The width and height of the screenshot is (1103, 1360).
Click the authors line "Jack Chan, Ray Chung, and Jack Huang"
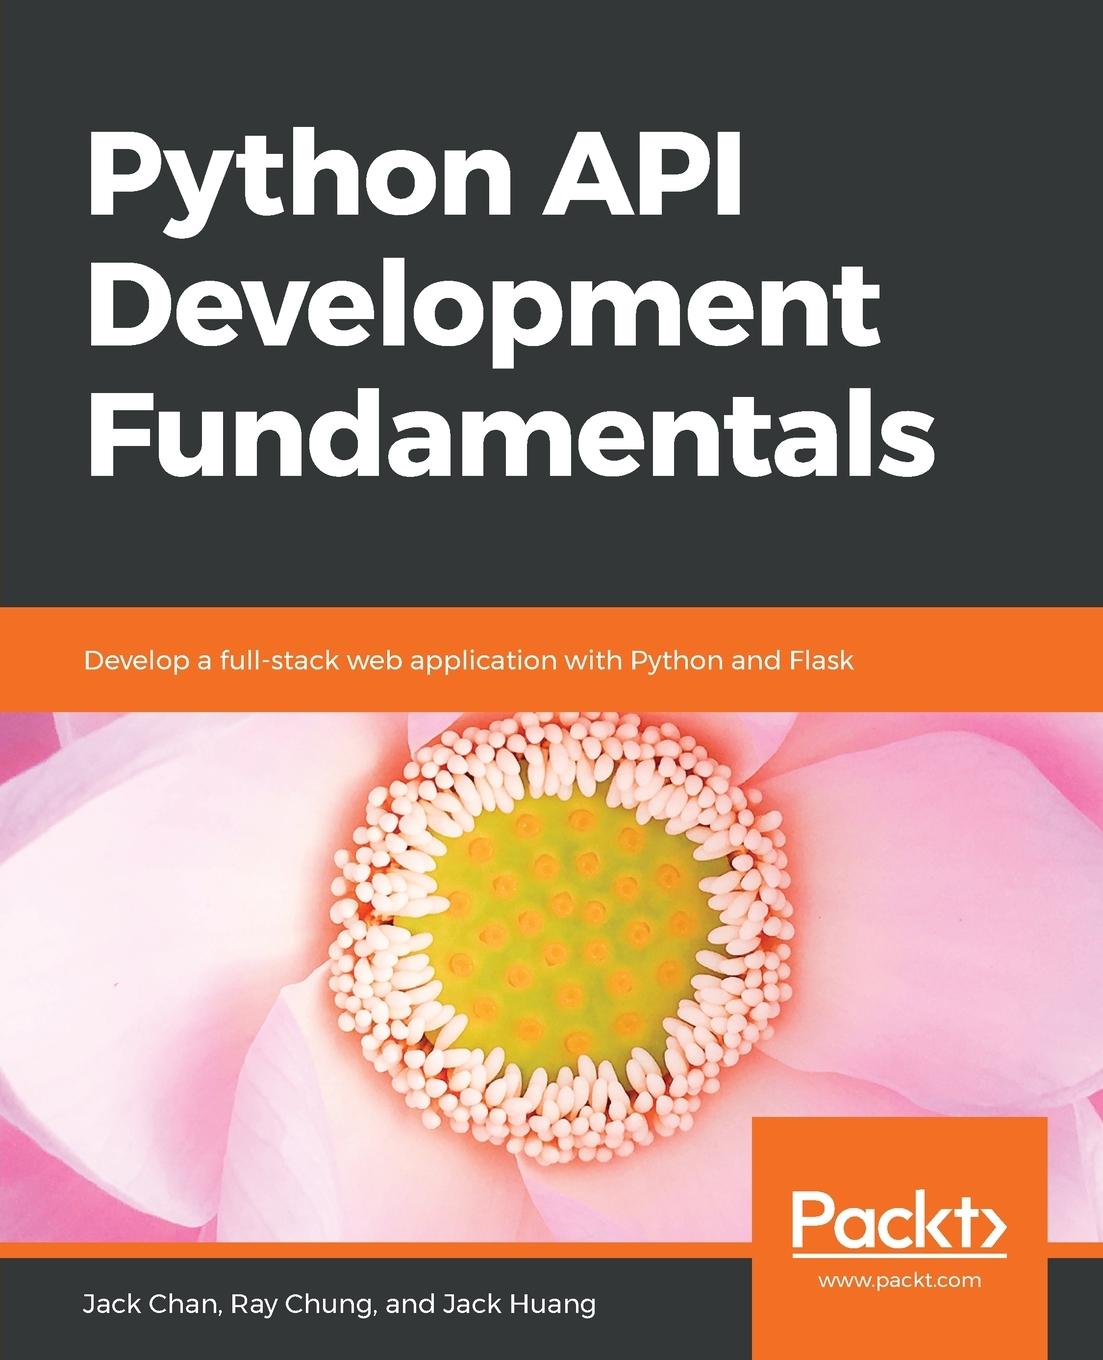point(339,1304)
